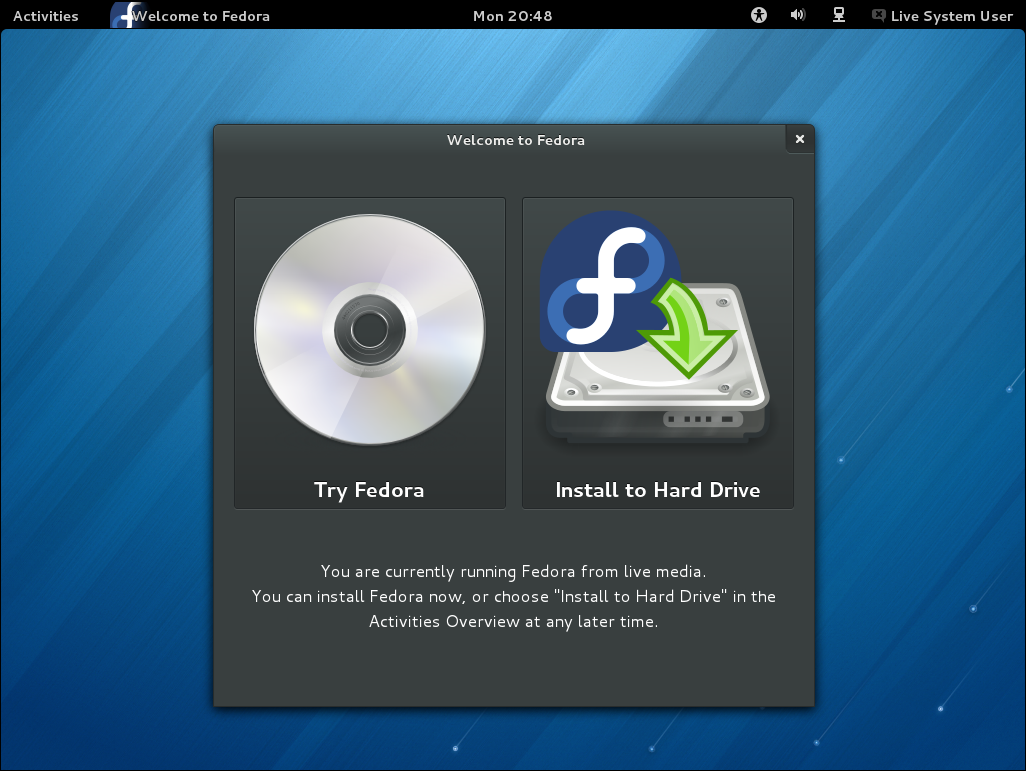Click the Fedora logo in the top bar
The width and height of the screenshot is (1026, 771).
pos(124,16)
